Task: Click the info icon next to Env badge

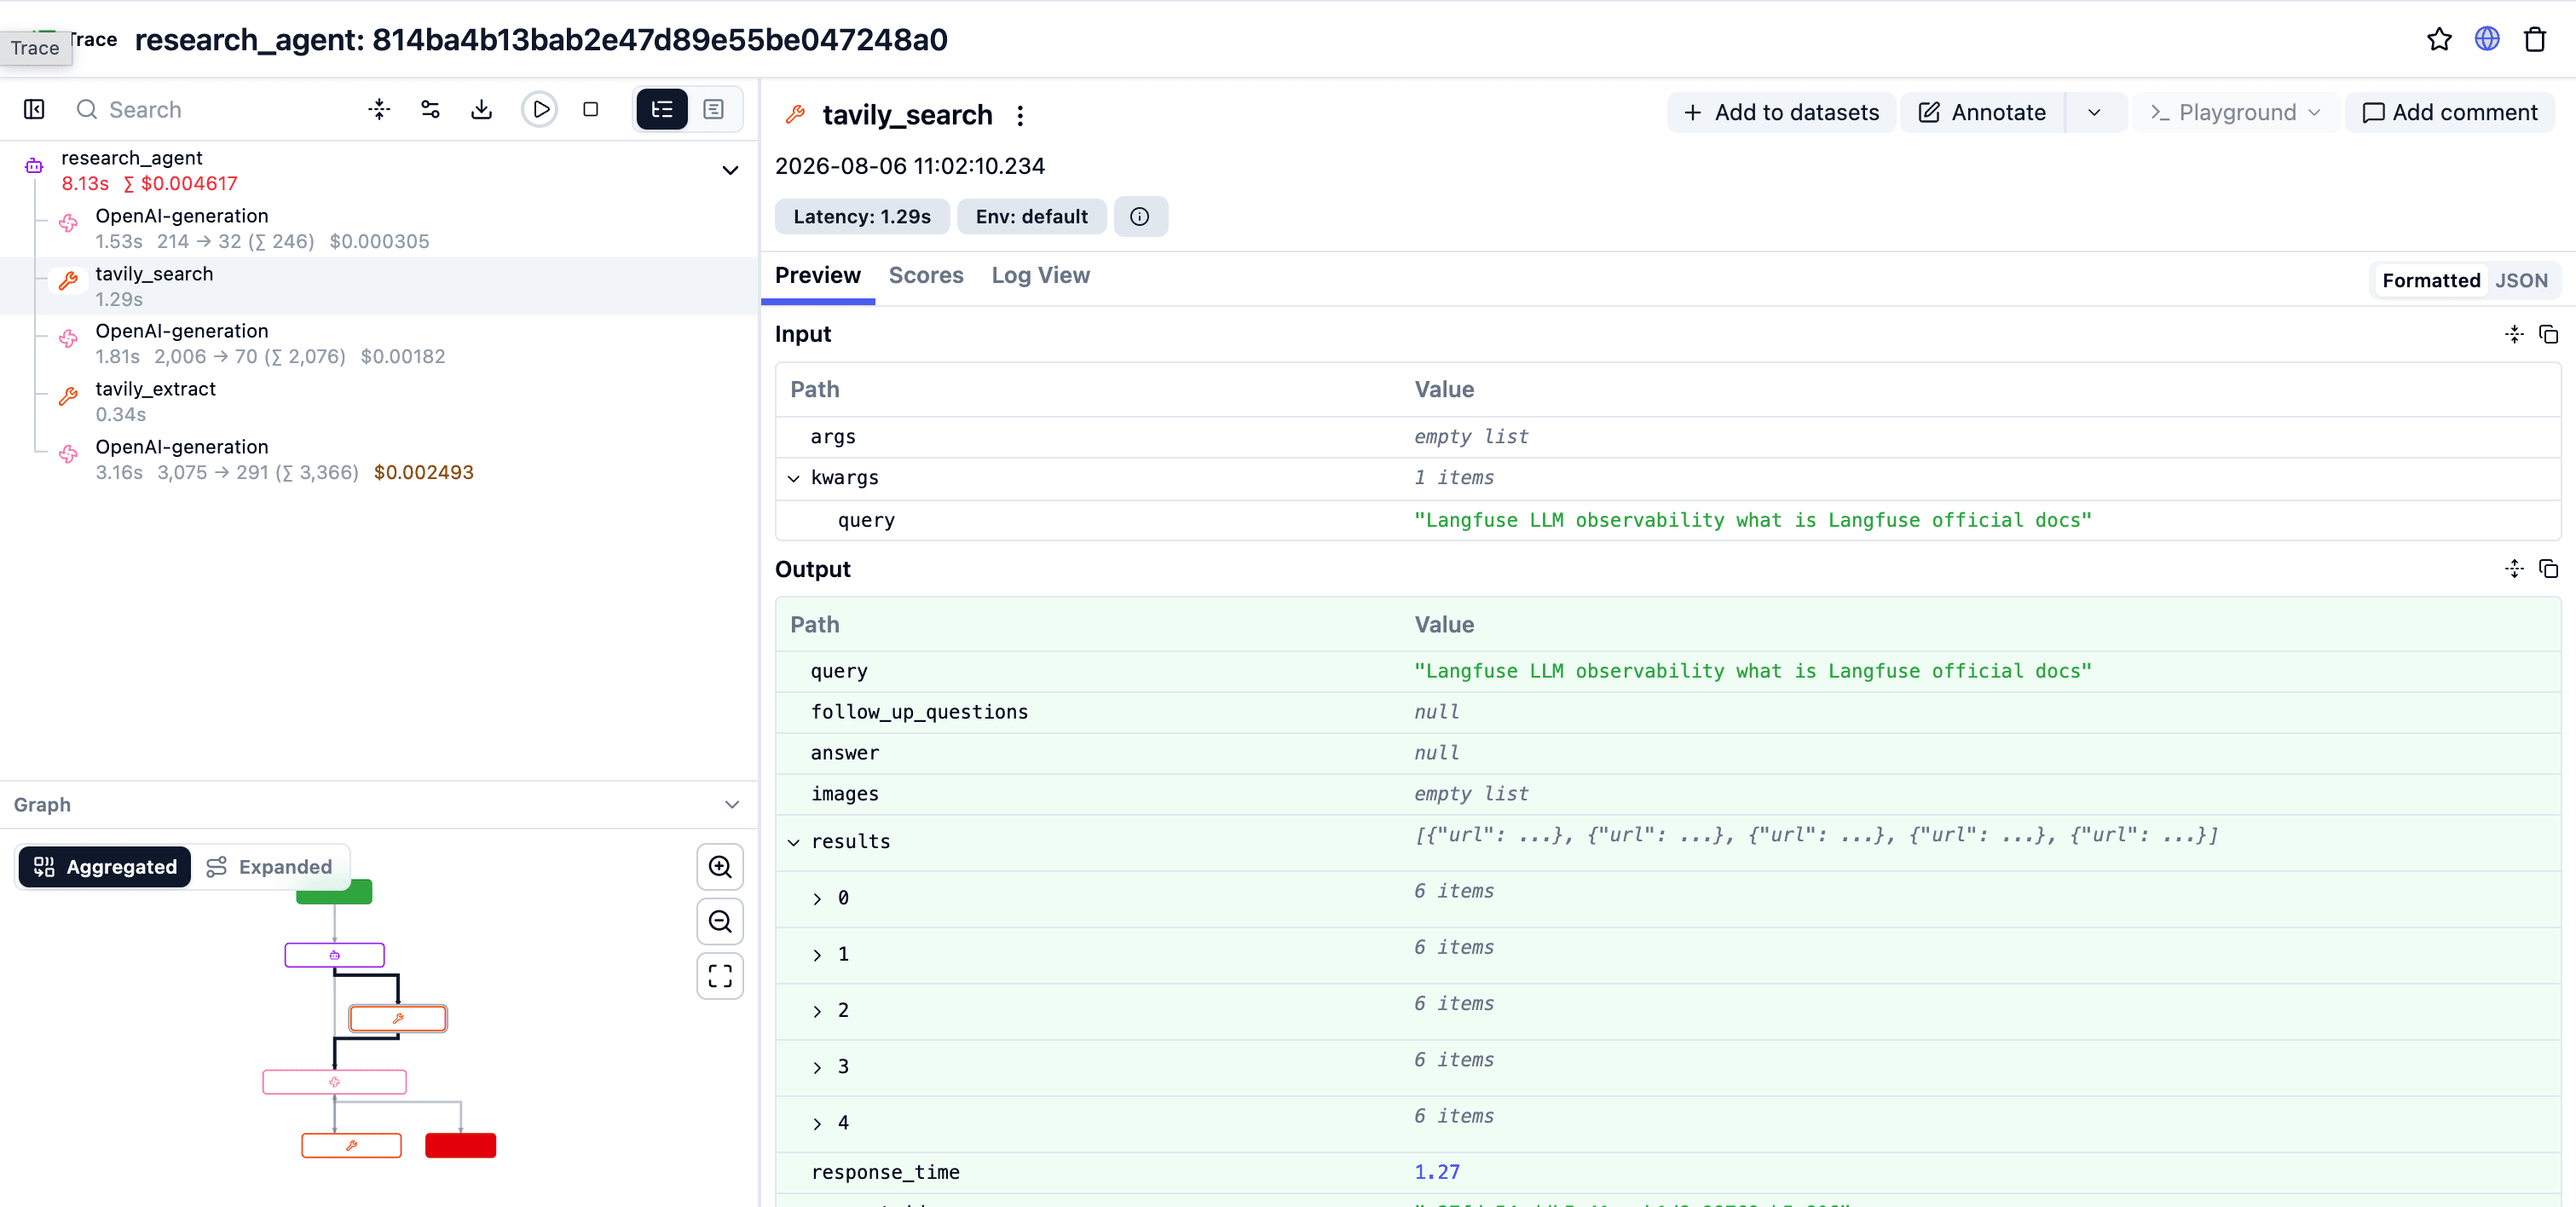Action: click(1140, 216)
